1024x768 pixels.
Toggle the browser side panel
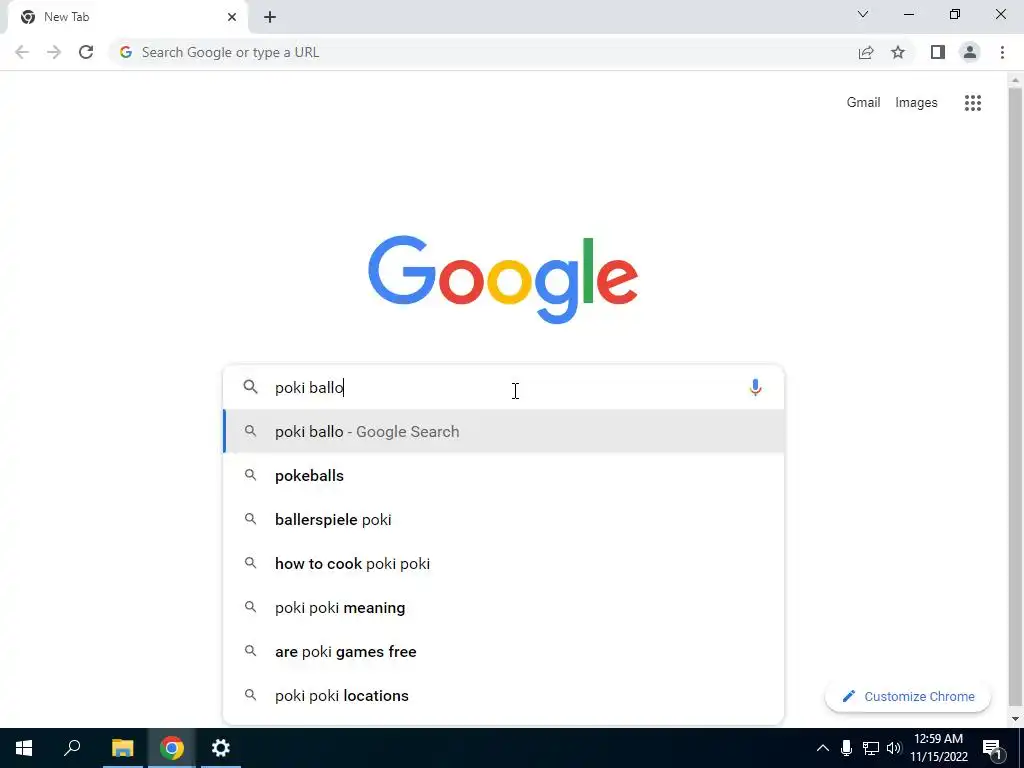[938, 52]
